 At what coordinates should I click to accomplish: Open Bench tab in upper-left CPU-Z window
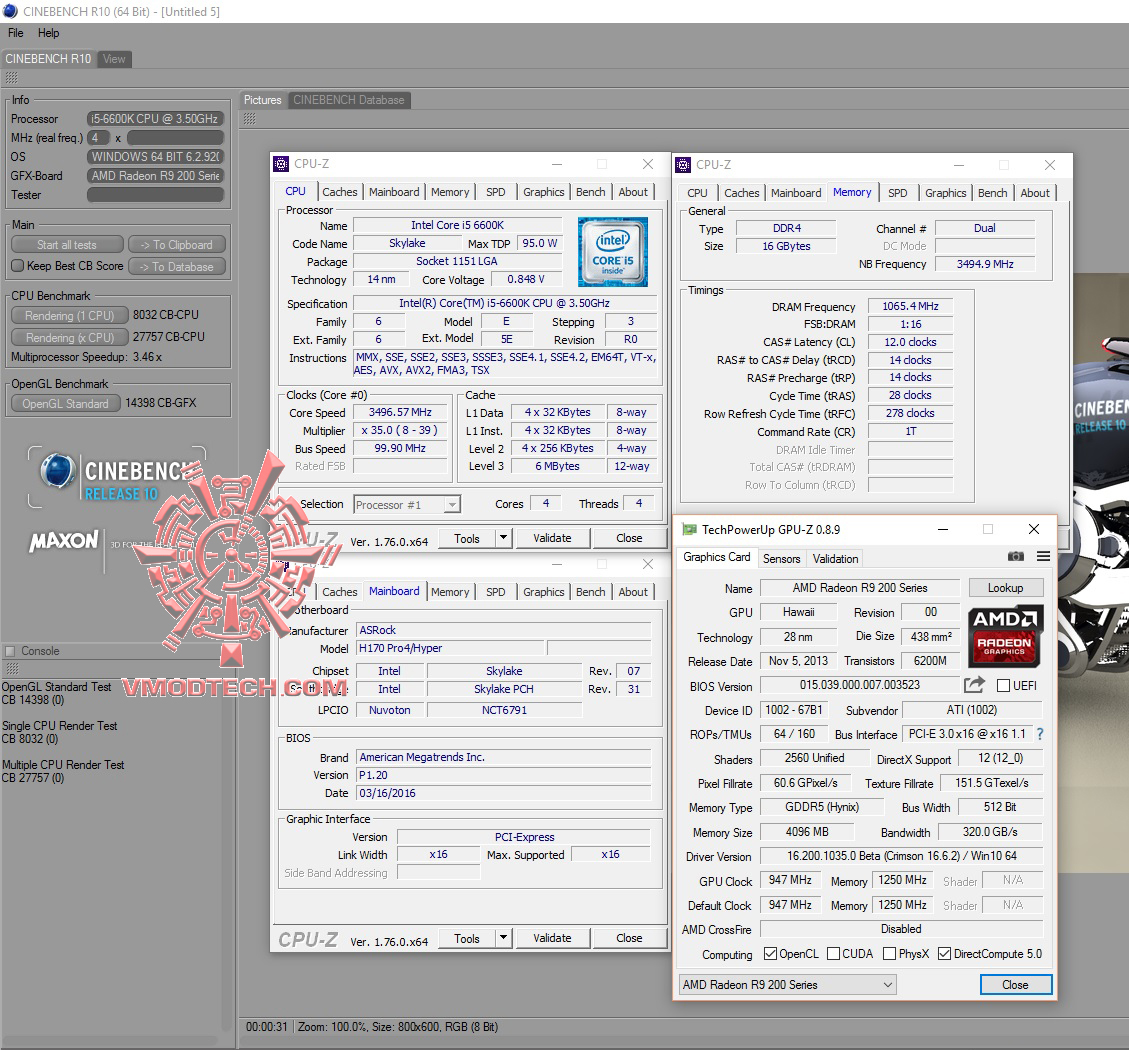tap(590, 192)
